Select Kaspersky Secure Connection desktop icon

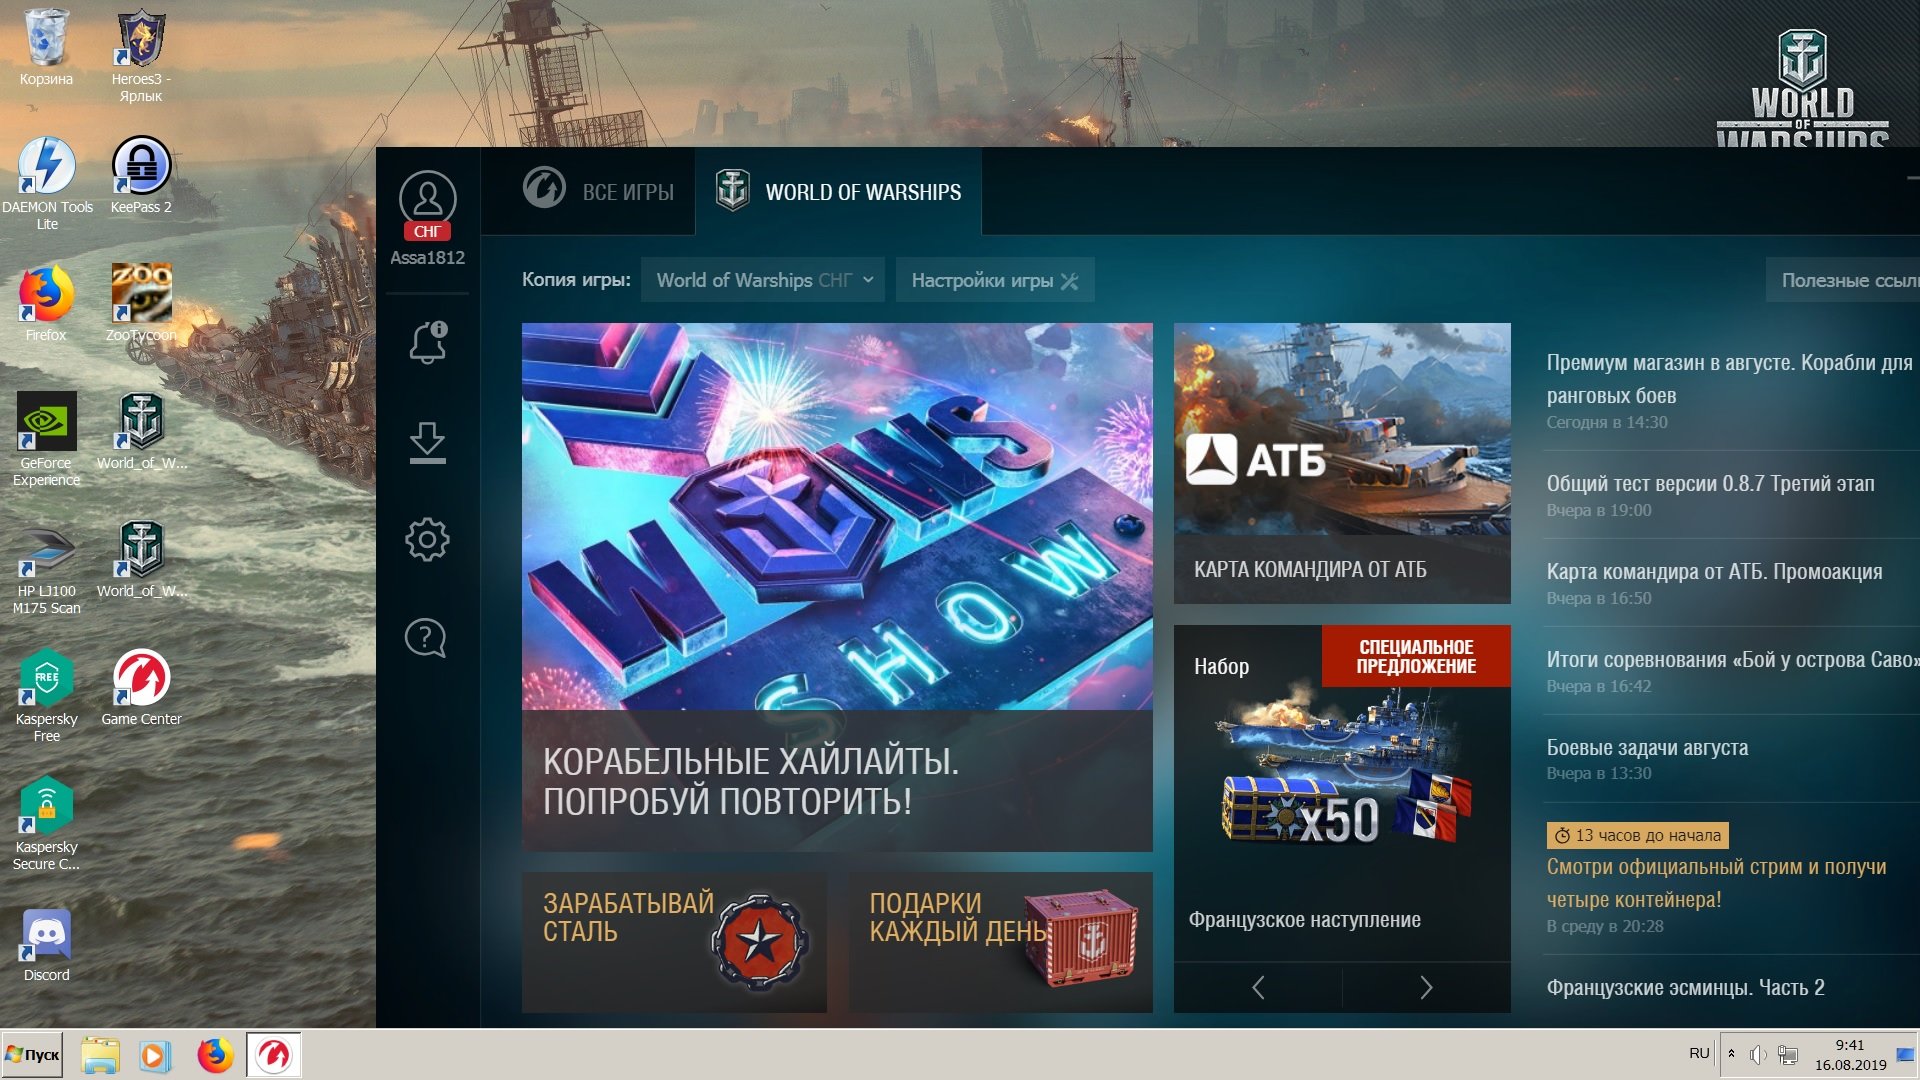pos(46,824)
